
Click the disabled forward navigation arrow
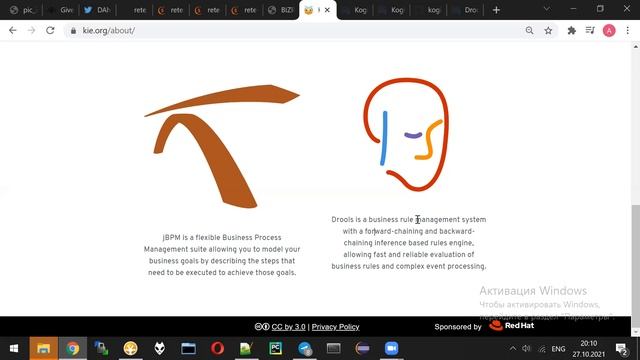coord(31,31)
